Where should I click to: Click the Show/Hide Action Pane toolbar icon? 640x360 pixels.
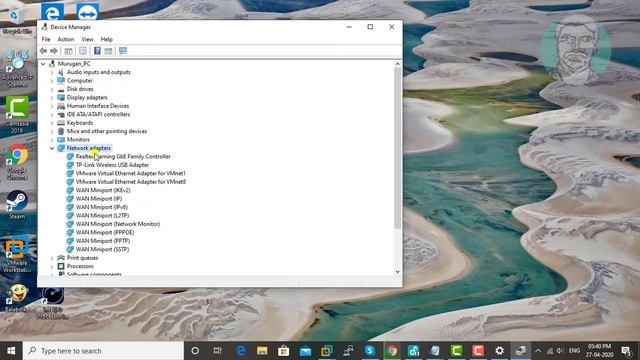108,51
